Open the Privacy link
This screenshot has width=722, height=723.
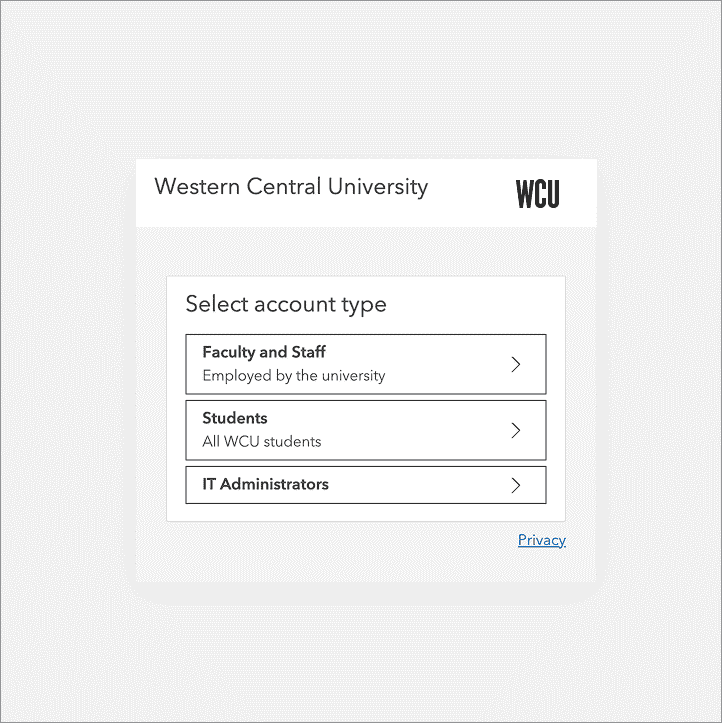click(x=541, y=540)
